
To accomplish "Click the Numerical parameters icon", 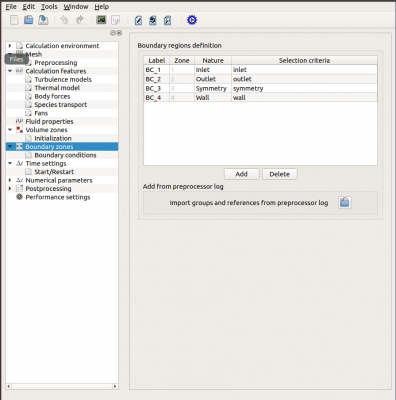I will (x=20, y=180).
